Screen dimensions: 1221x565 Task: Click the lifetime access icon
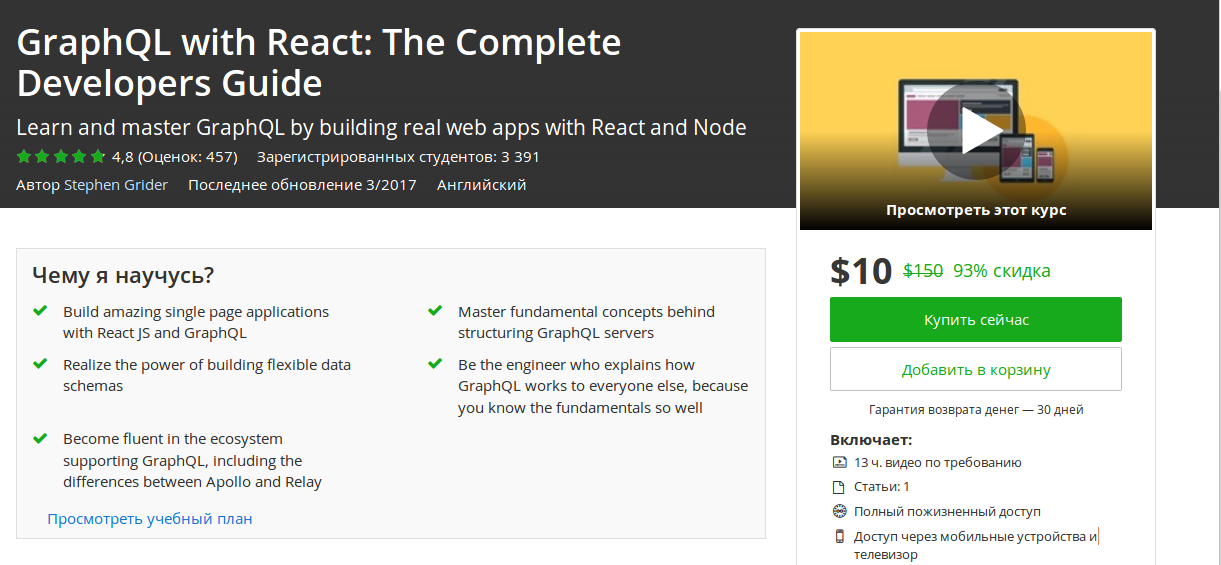pos(839,511)
